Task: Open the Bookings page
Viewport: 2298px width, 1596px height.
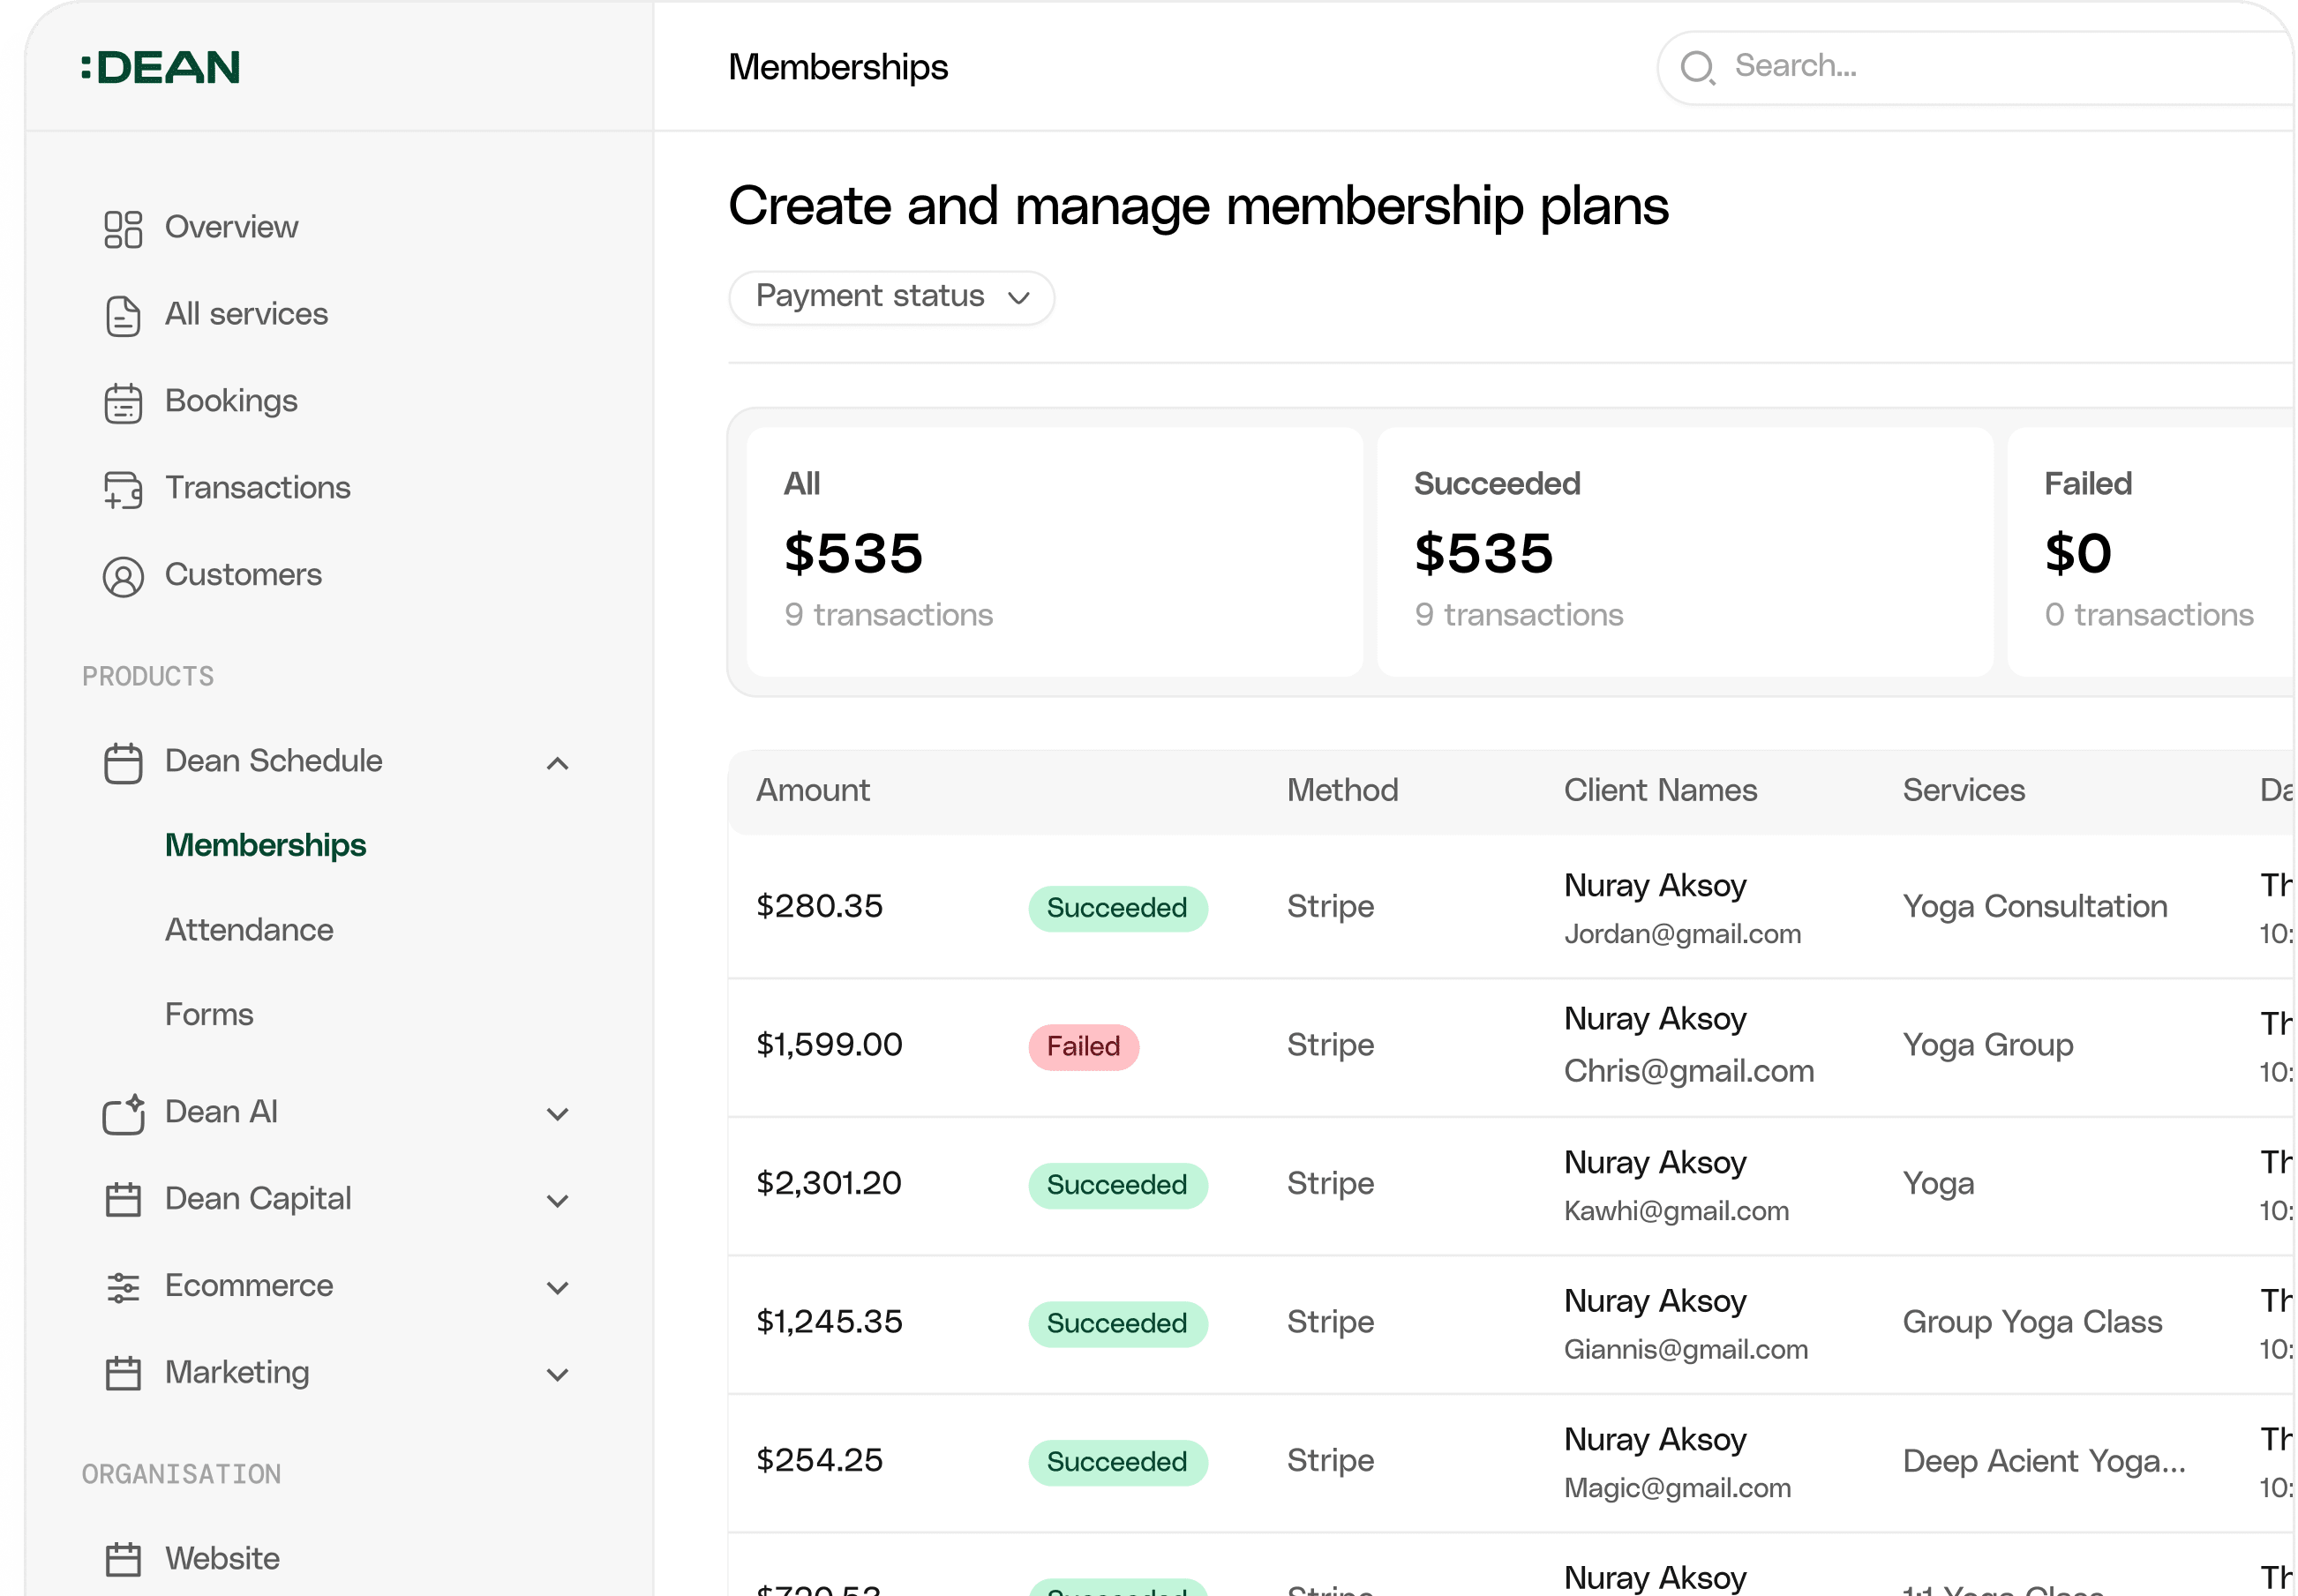Action: coord(231,401)
